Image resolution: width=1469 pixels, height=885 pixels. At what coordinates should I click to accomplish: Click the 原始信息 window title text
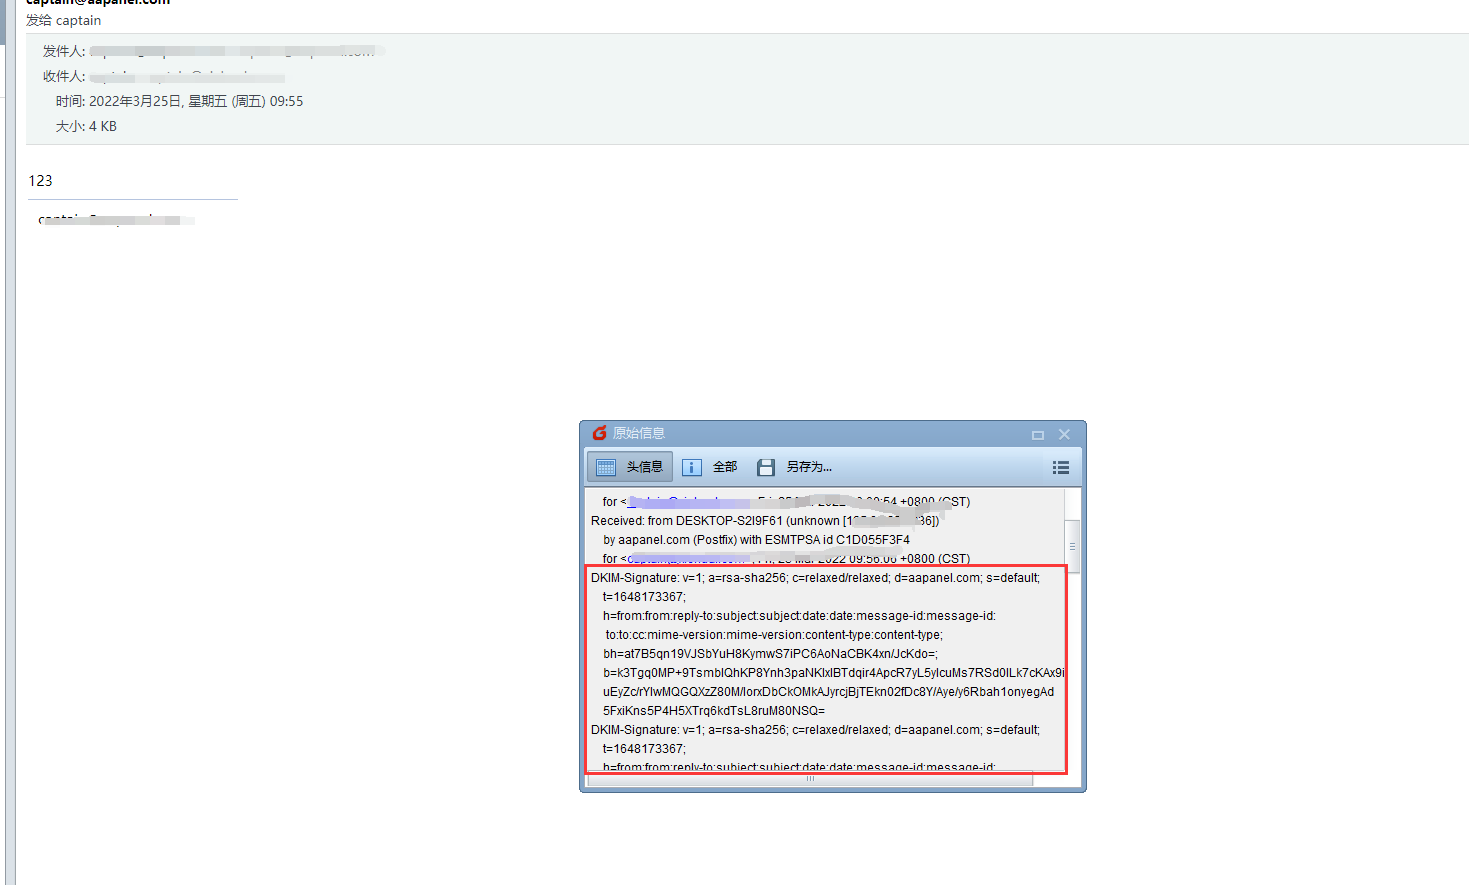[x=639, y=433]
